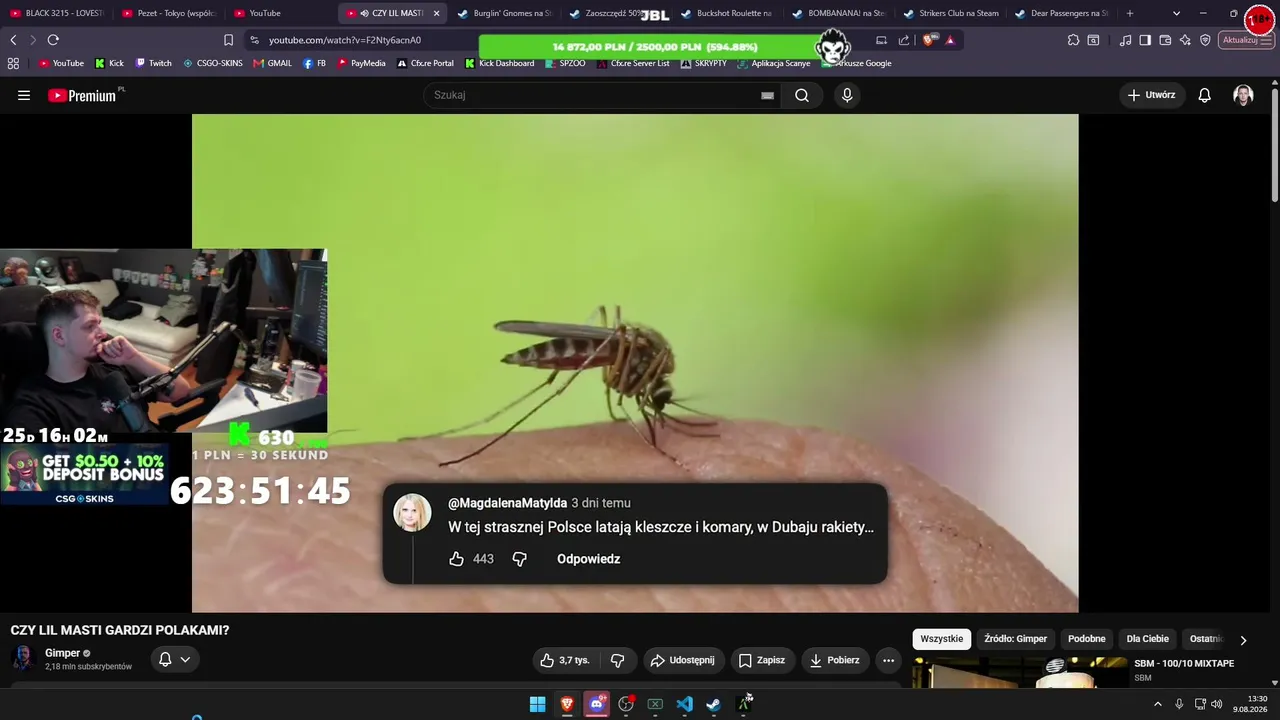Open YouTube notifications bell
1280x720 pixels.
coord(1205,95)
